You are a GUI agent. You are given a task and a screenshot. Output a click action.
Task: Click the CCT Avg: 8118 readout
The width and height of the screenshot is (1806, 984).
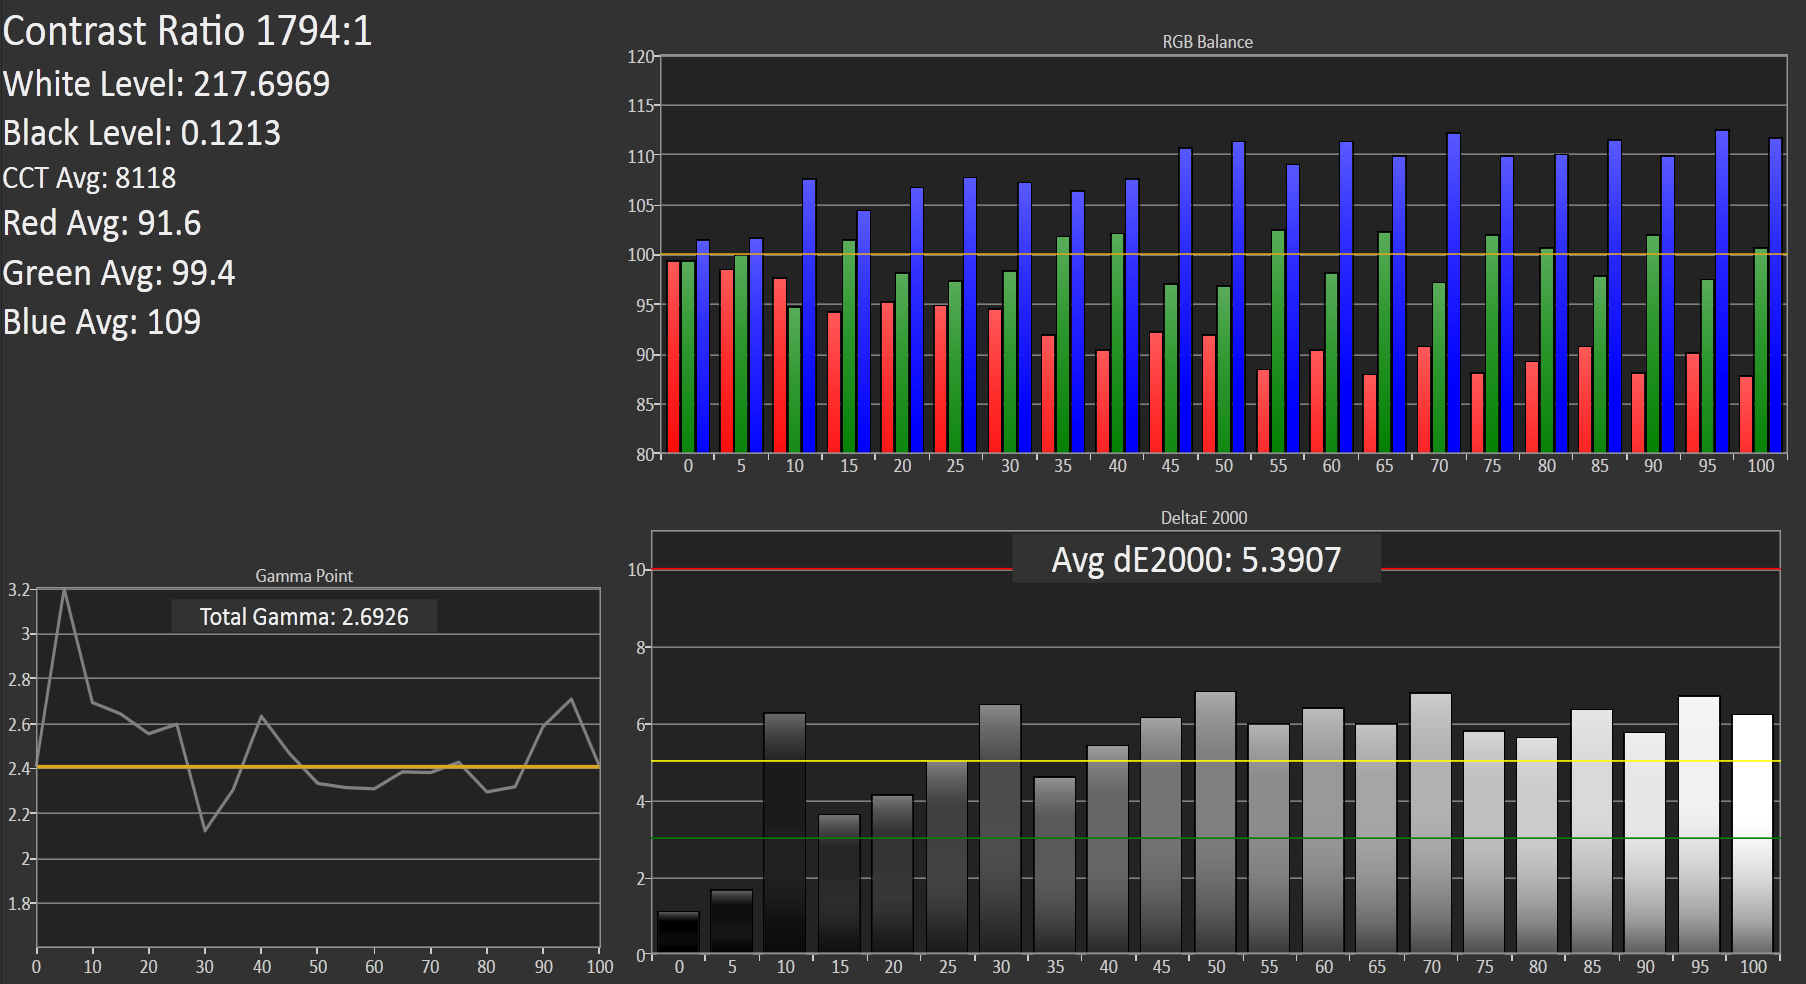(89, 178)
